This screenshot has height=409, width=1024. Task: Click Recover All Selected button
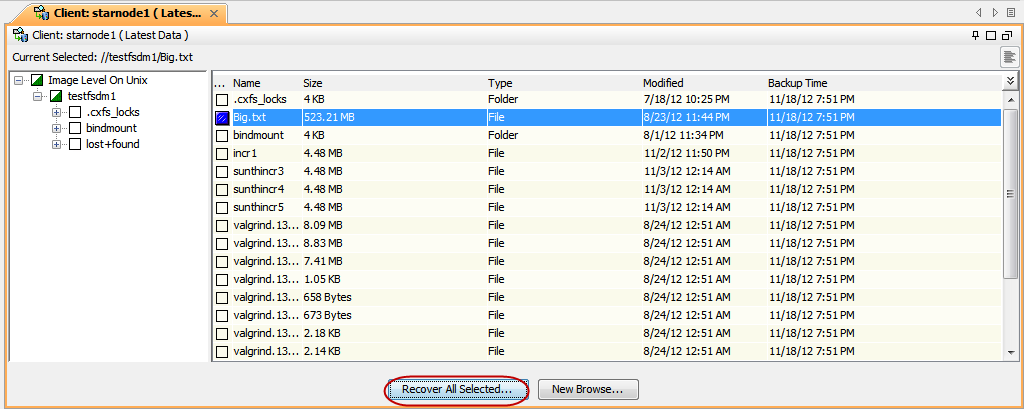pos(456,389)
